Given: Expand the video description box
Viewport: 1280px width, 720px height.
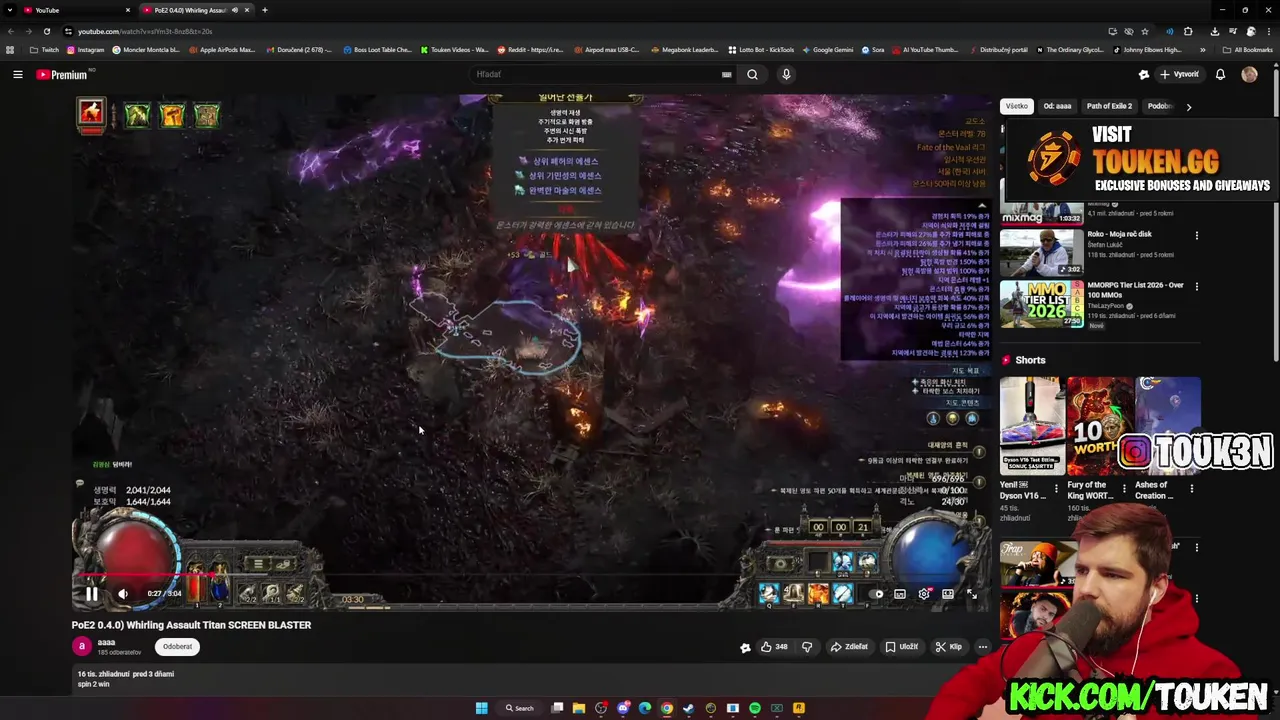Looking at the screenshot, I should pos(531,679).
